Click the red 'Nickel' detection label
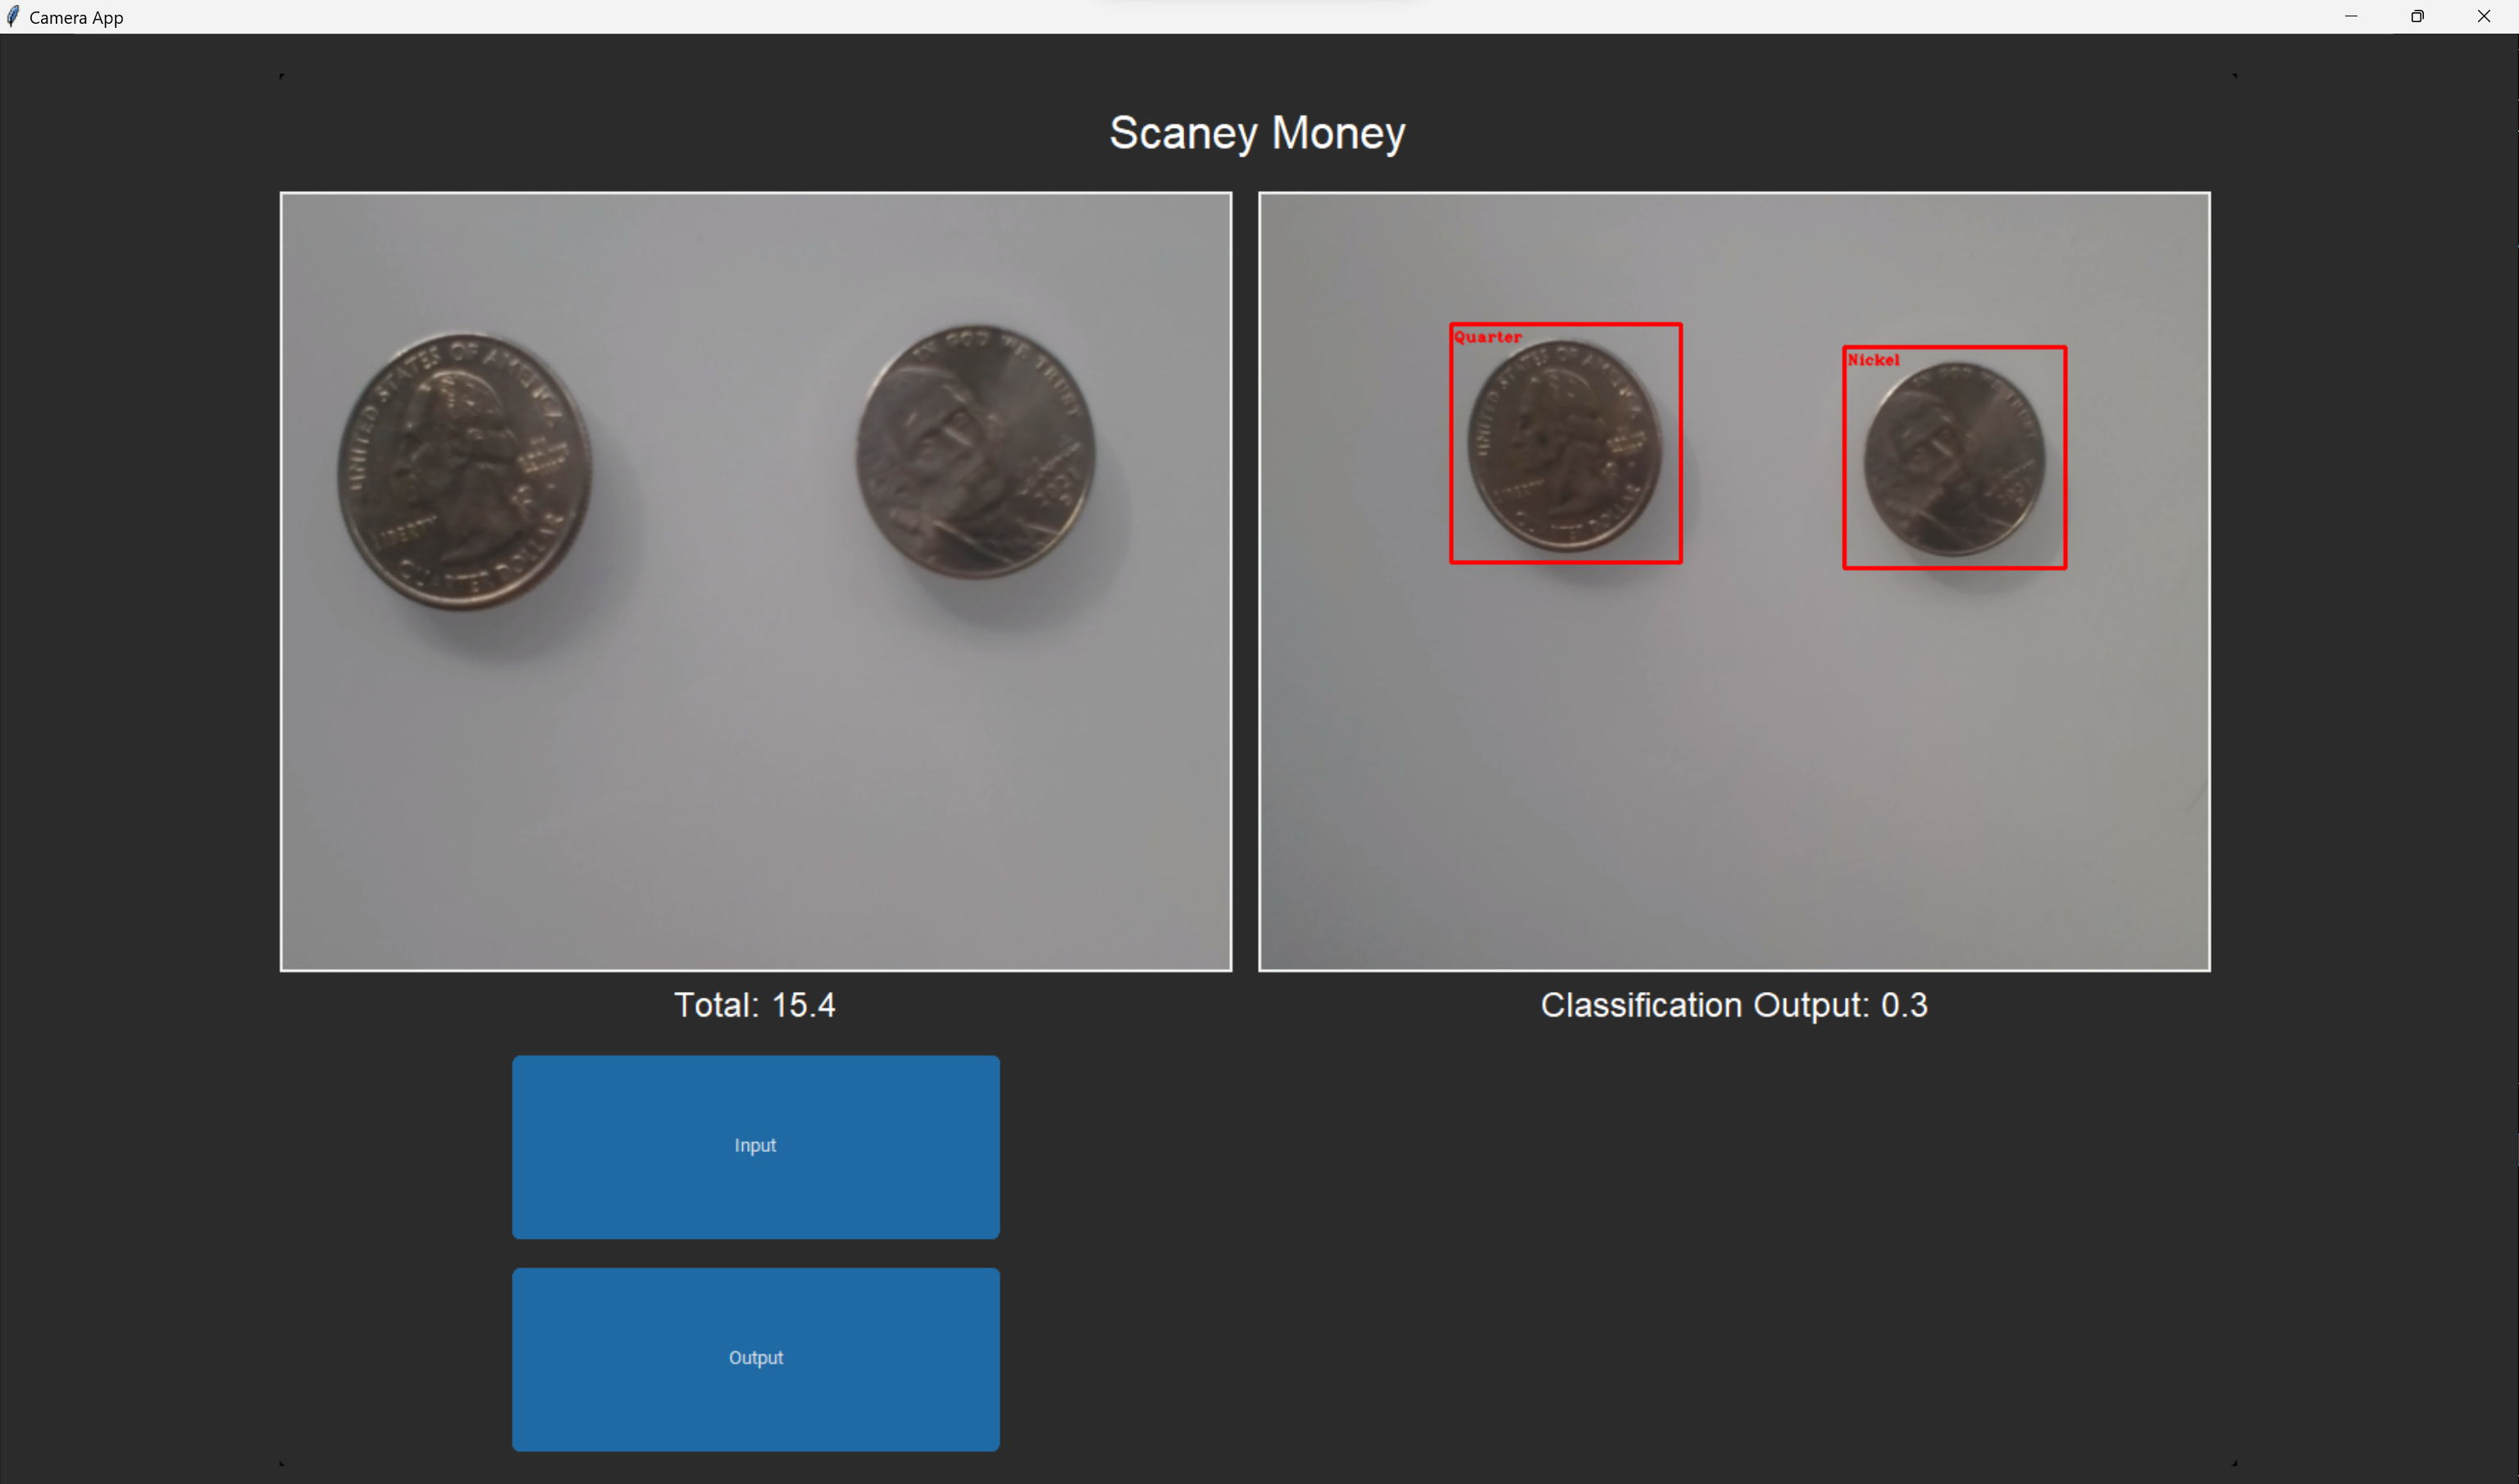Viewport: 2519px width, 1484px height. click(1872, 360)
